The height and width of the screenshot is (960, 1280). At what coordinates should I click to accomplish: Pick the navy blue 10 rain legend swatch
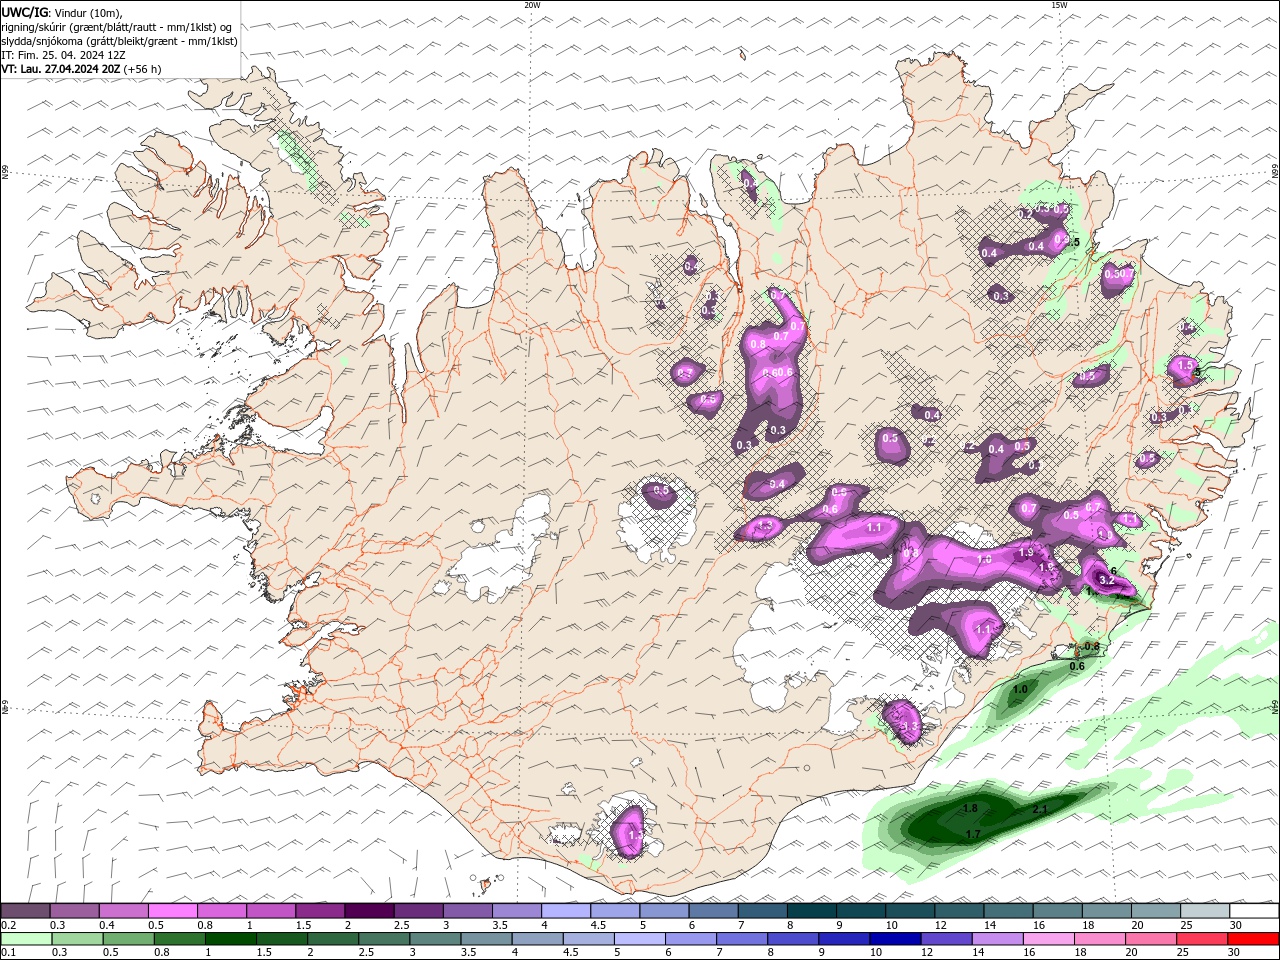pyautogui.click(x=894, y=938)
